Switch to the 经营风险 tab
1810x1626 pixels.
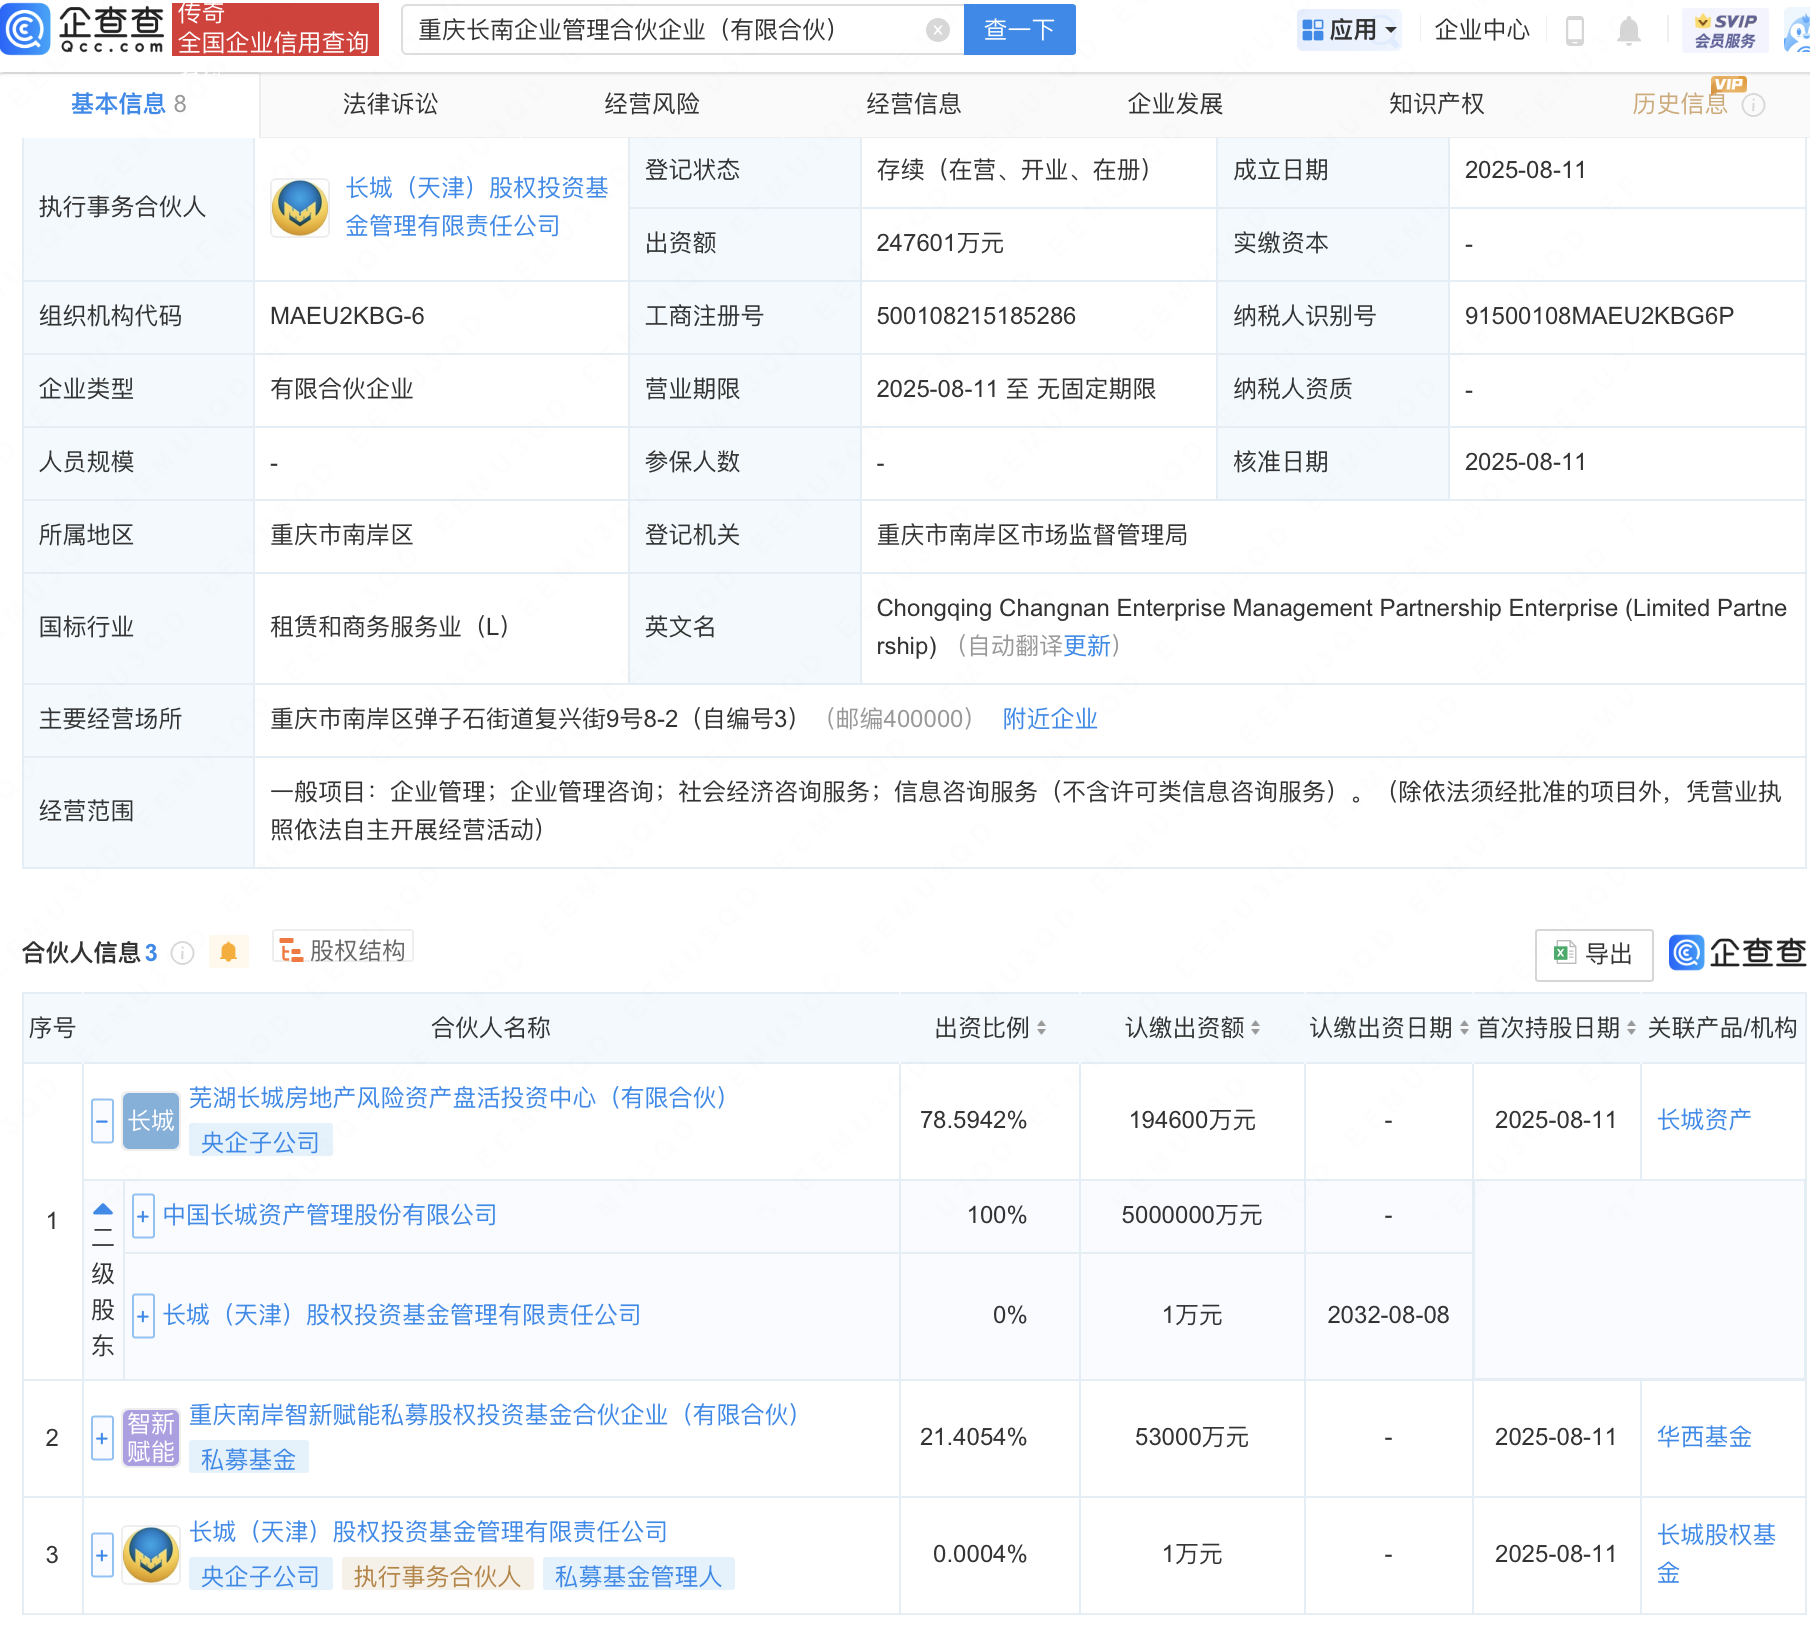point(652,104)
